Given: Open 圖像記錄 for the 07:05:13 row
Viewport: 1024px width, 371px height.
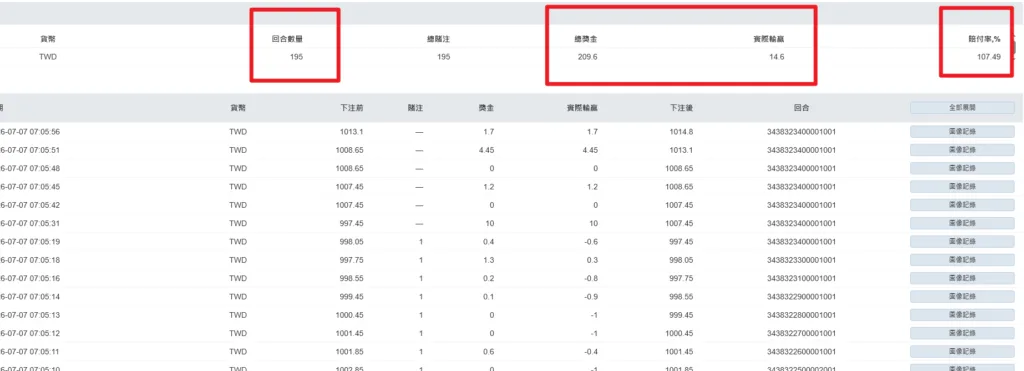Looking at the screenshot, I should point(962,315).
